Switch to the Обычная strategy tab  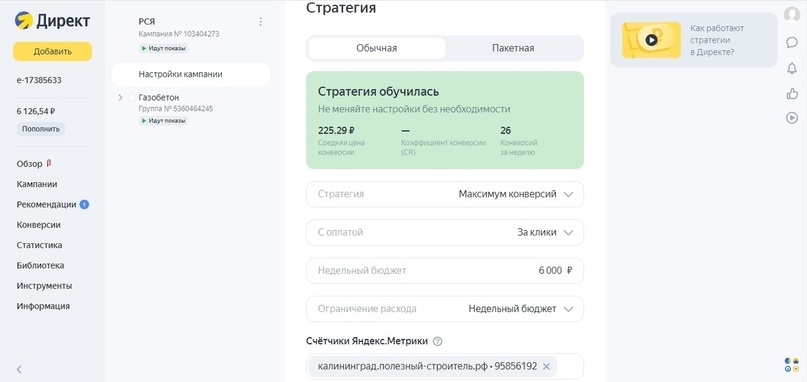[x=377, y=48]
